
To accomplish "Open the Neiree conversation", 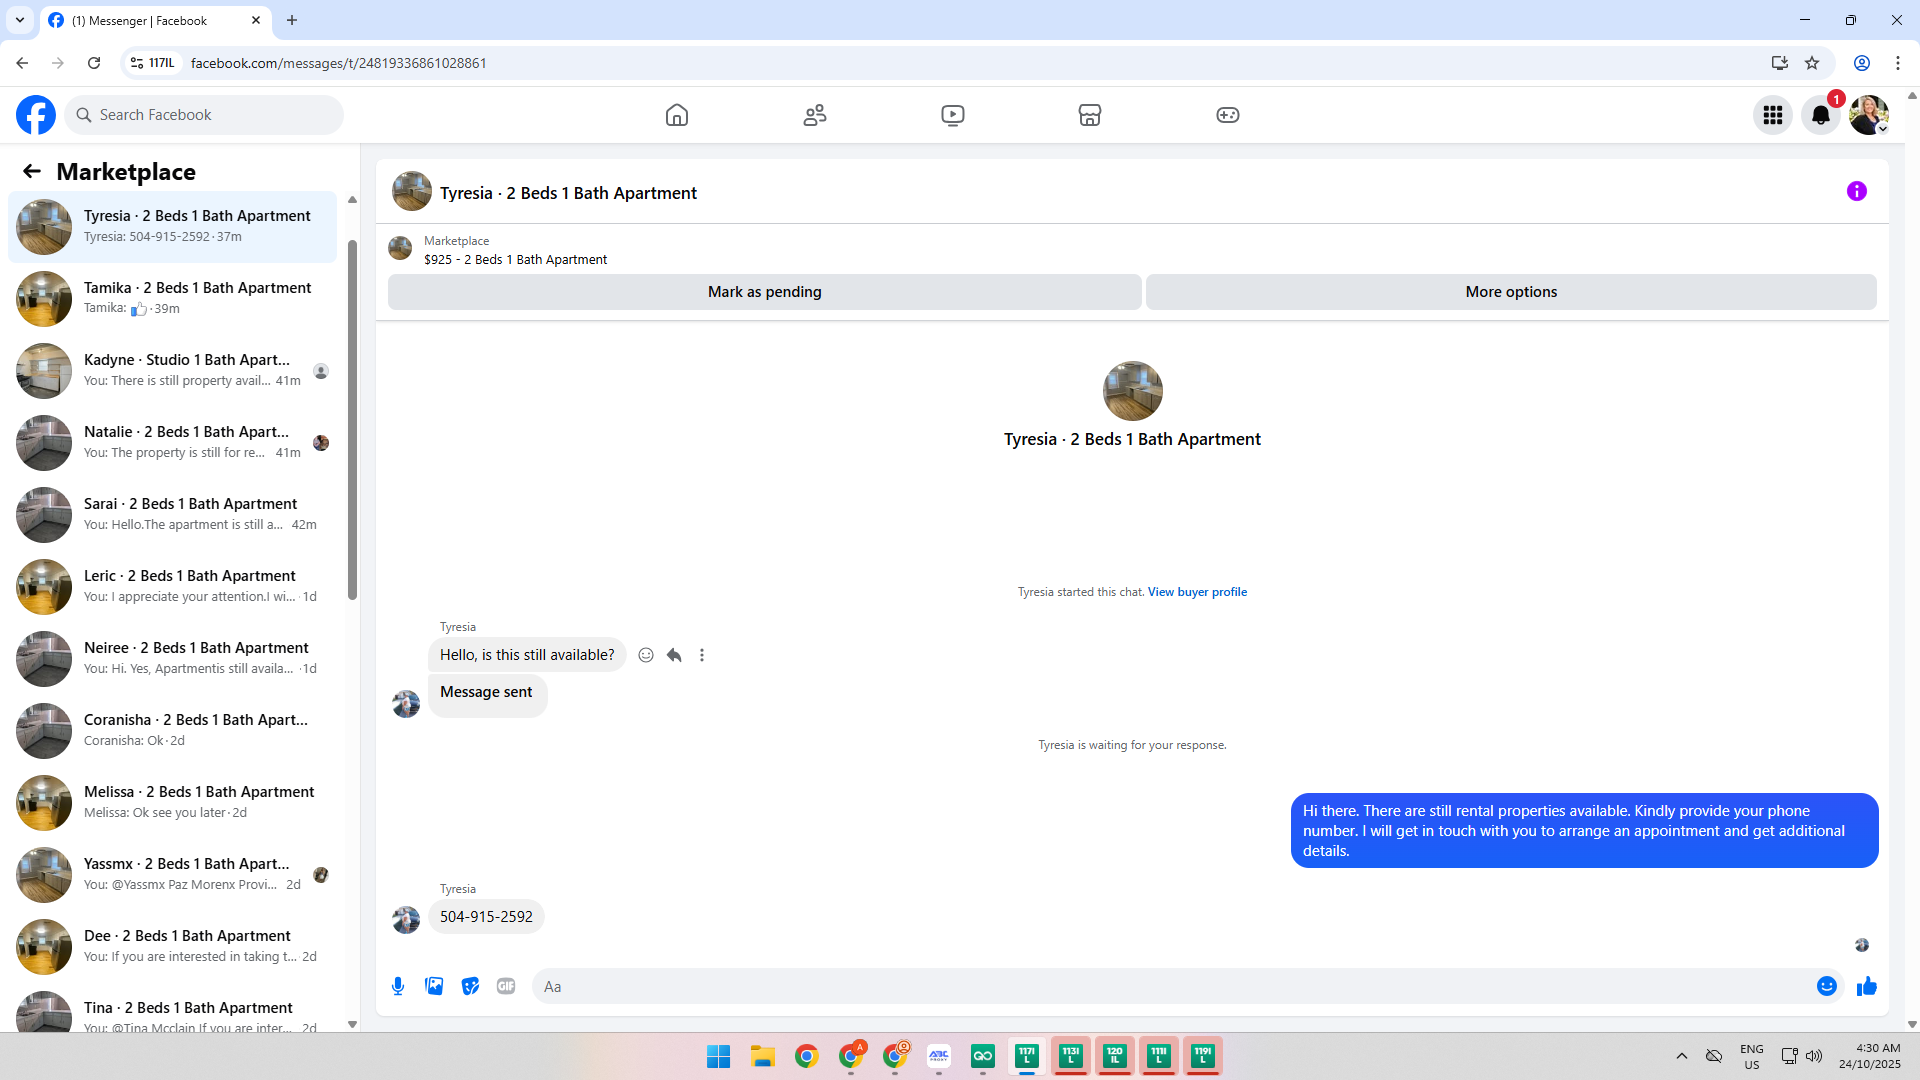I will tap(173, 658).
